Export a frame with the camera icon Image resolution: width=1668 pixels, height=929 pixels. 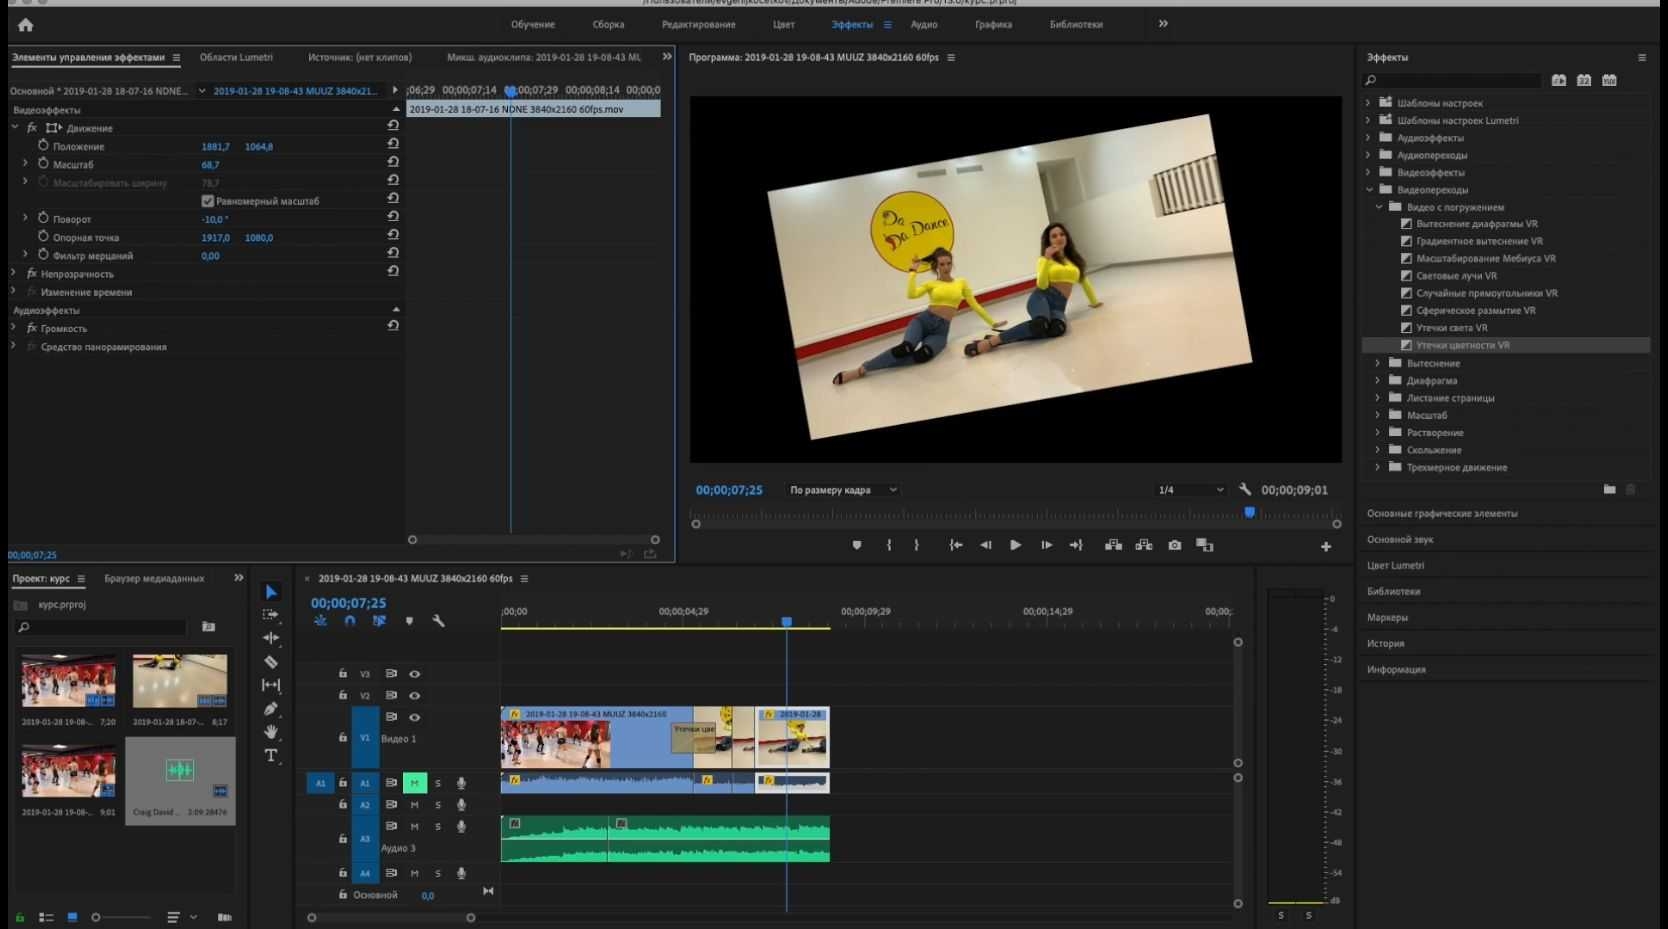pos(1175,545)
